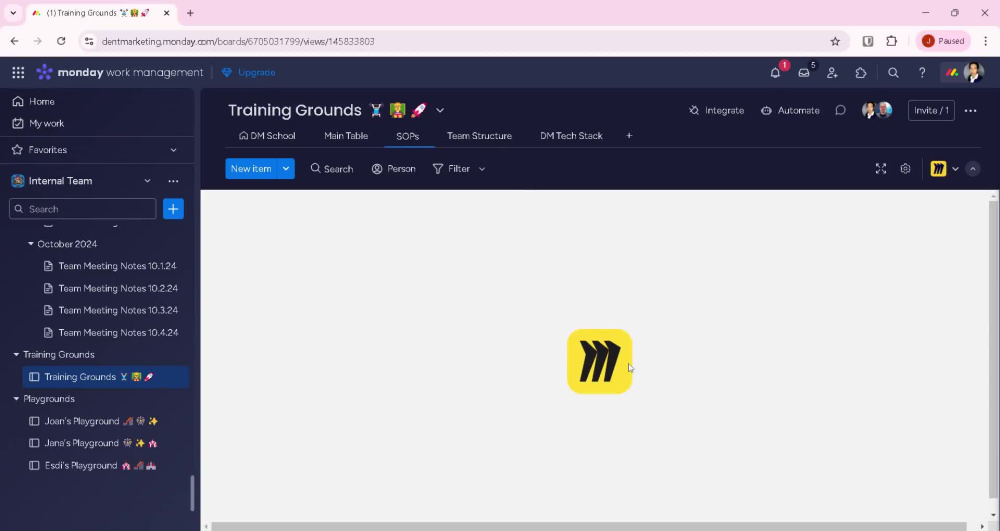Bookmark this page with star icon
The image size is (1000, 531).
tap(835, 41)
